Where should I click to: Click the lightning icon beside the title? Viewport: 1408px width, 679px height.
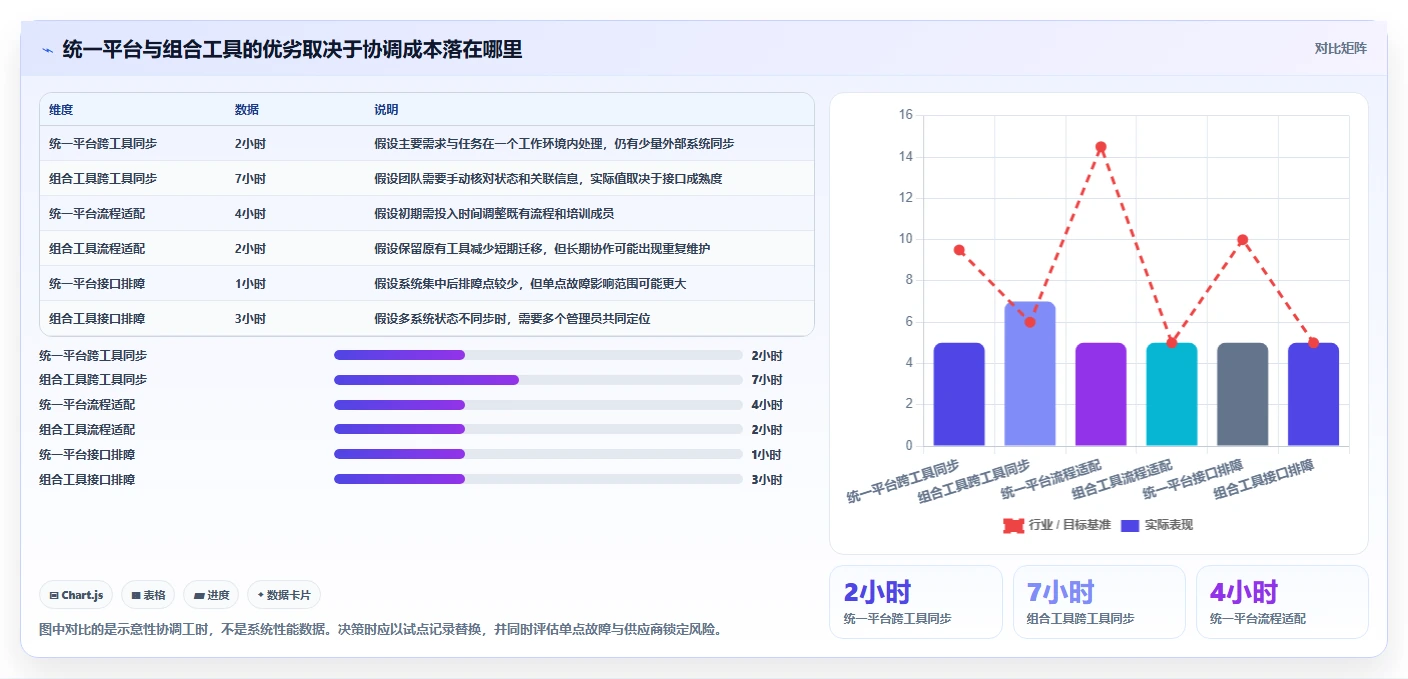47,50
